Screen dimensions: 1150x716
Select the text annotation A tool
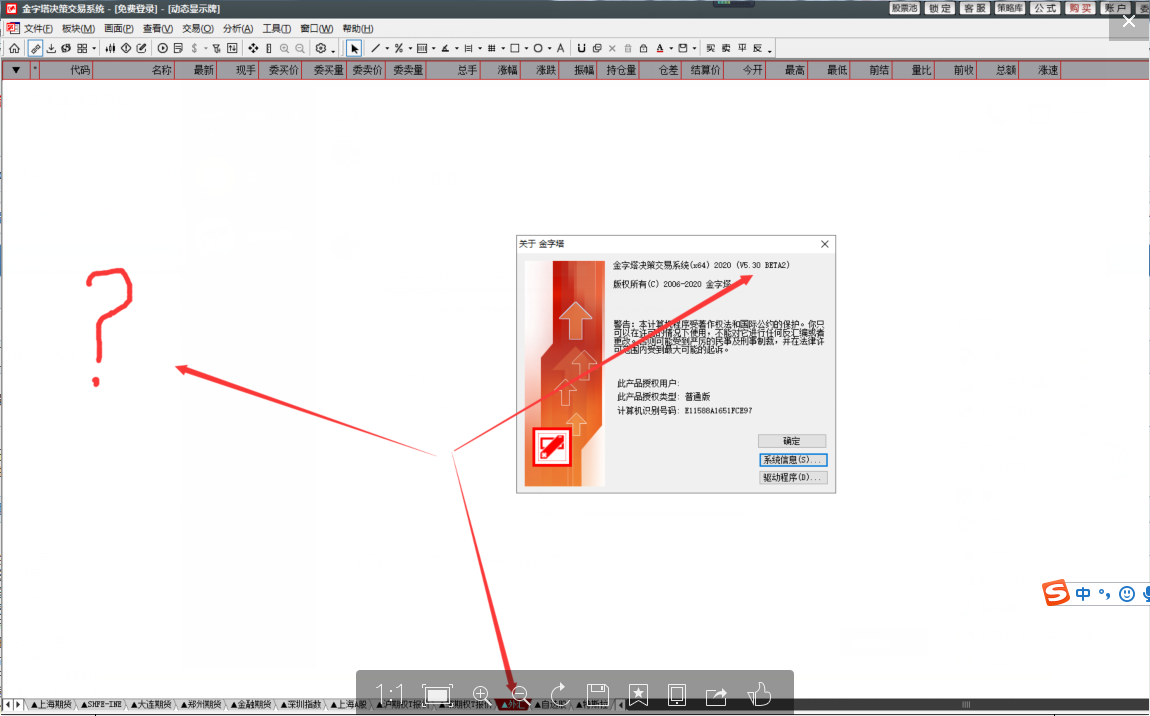coord(560,48)
